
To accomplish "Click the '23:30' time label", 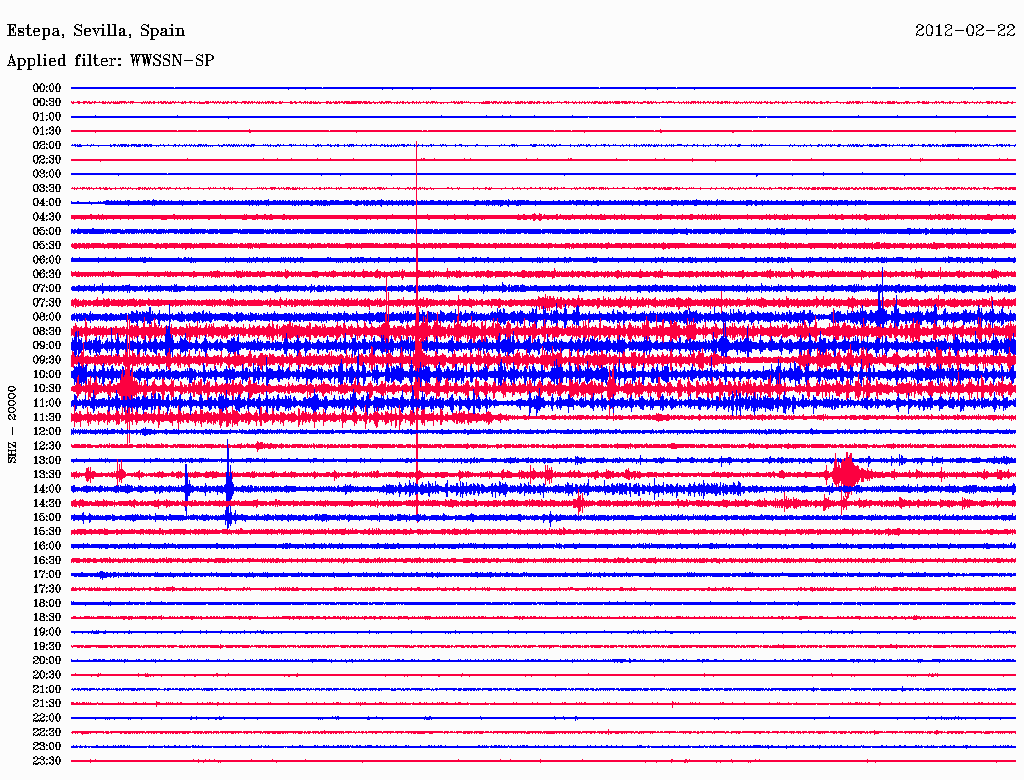I will click(46, 760).
